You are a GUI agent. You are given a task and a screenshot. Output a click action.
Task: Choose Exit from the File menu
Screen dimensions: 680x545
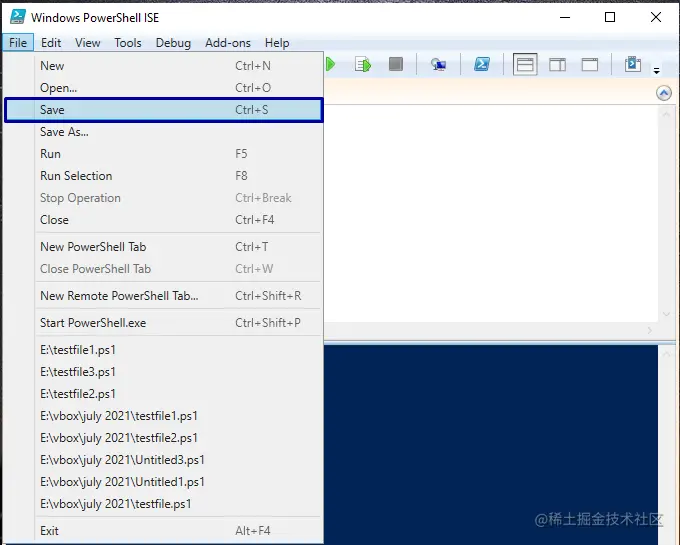point(163,531)
